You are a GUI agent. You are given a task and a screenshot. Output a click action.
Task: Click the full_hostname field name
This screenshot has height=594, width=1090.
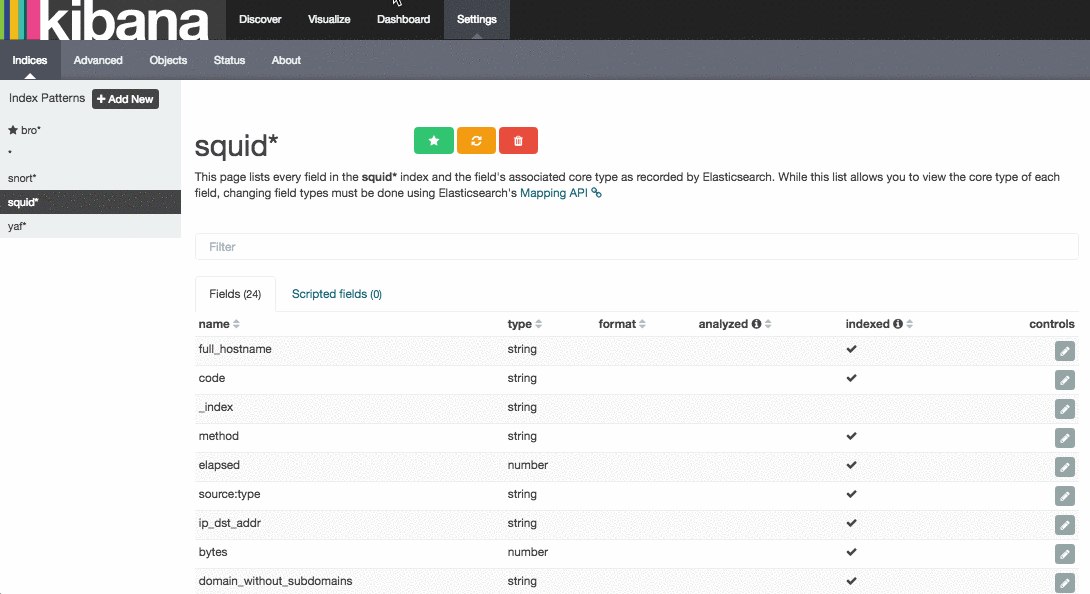click(x=235, y=349)
